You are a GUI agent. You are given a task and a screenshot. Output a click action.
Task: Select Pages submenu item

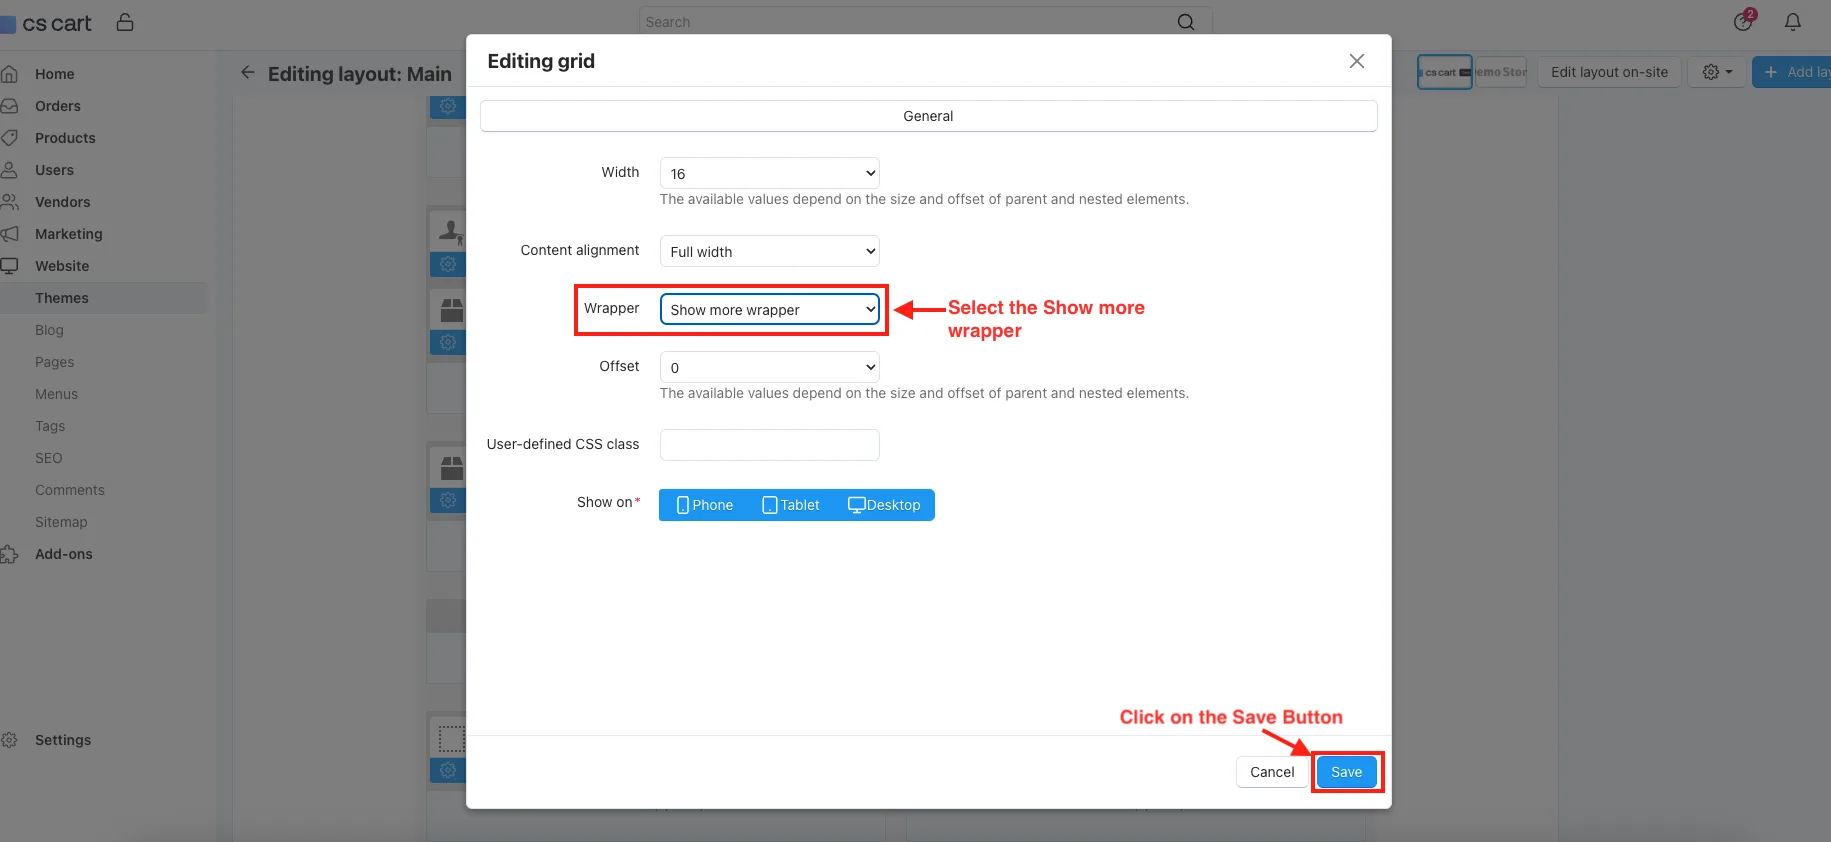point(54,362)
